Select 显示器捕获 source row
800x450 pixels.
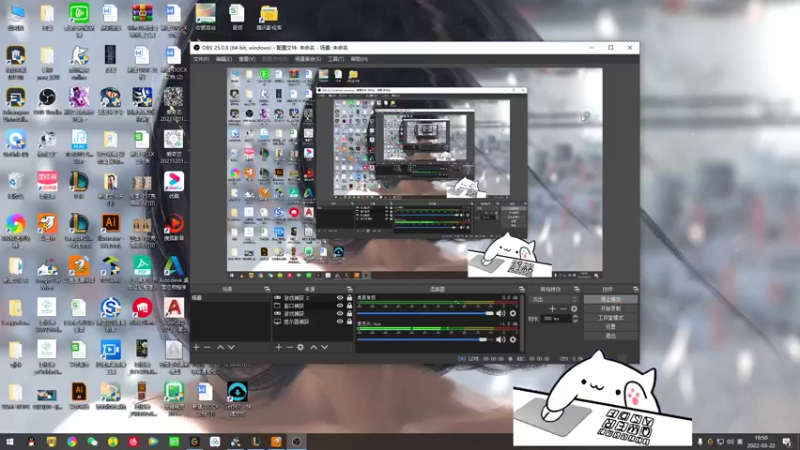pyautogui.click(x=313, y=321)
